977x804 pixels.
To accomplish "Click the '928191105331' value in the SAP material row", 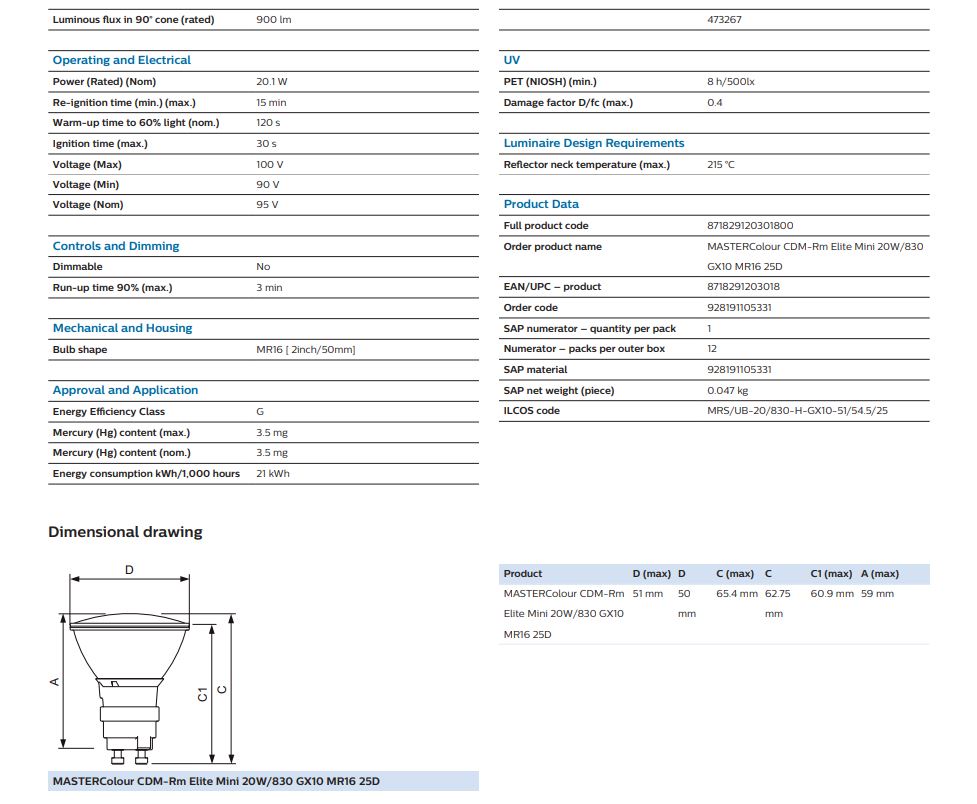I will [x=739, y=370].
